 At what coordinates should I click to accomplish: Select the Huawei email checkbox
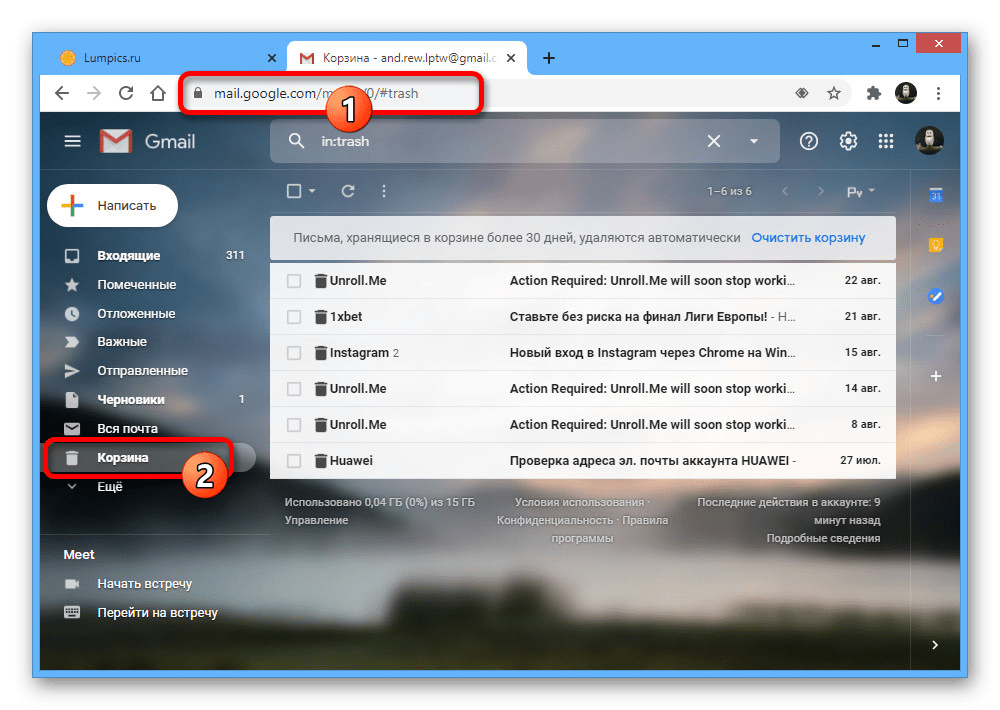tap(294, 461)
